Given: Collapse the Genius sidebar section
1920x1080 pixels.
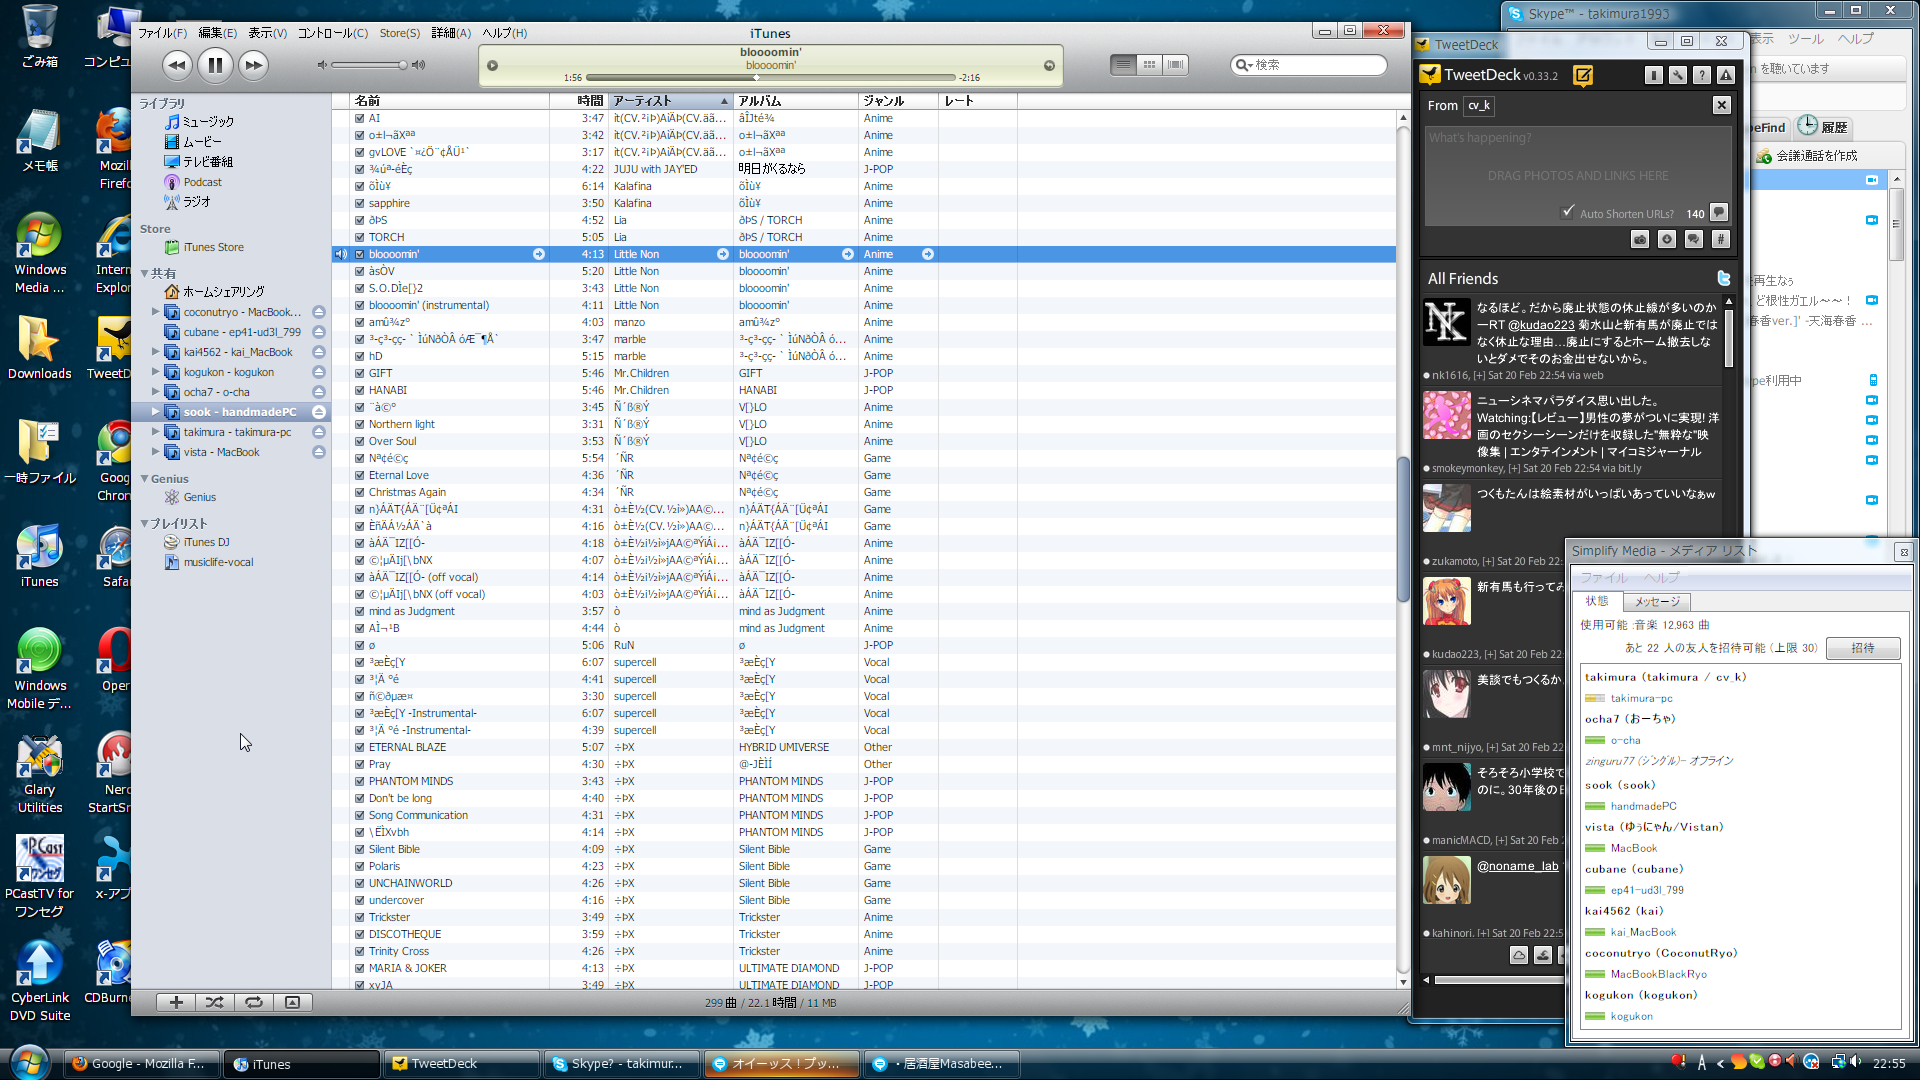Looking at the screenshot, I should coord(145,479).
